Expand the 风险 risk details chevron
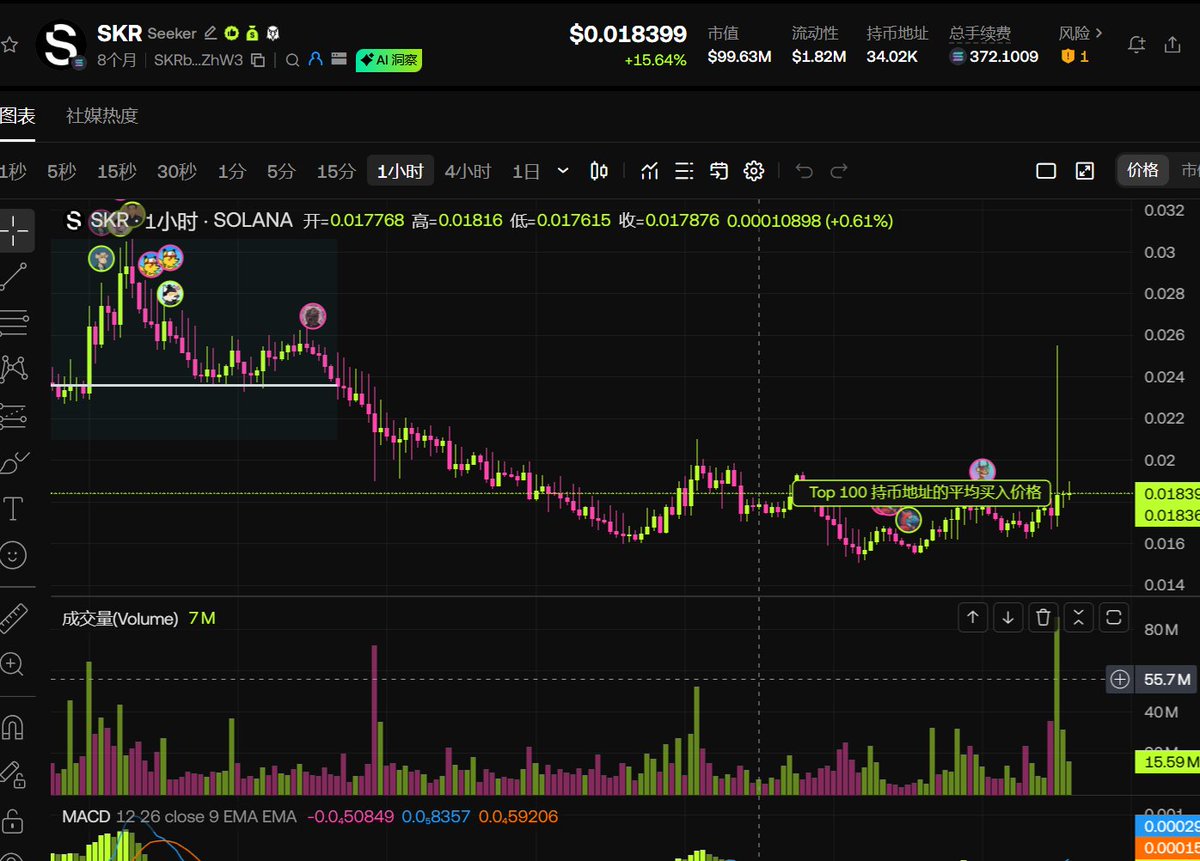The image size is (1200, 861). tap(1100, 33)
